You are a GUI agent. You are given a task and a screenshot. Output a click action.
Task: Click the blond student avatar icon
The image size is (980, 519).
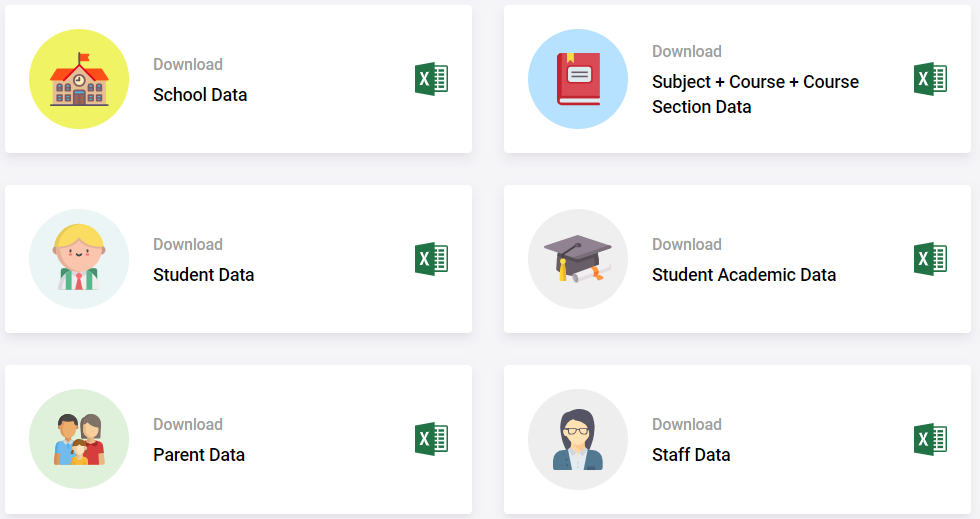79,259
